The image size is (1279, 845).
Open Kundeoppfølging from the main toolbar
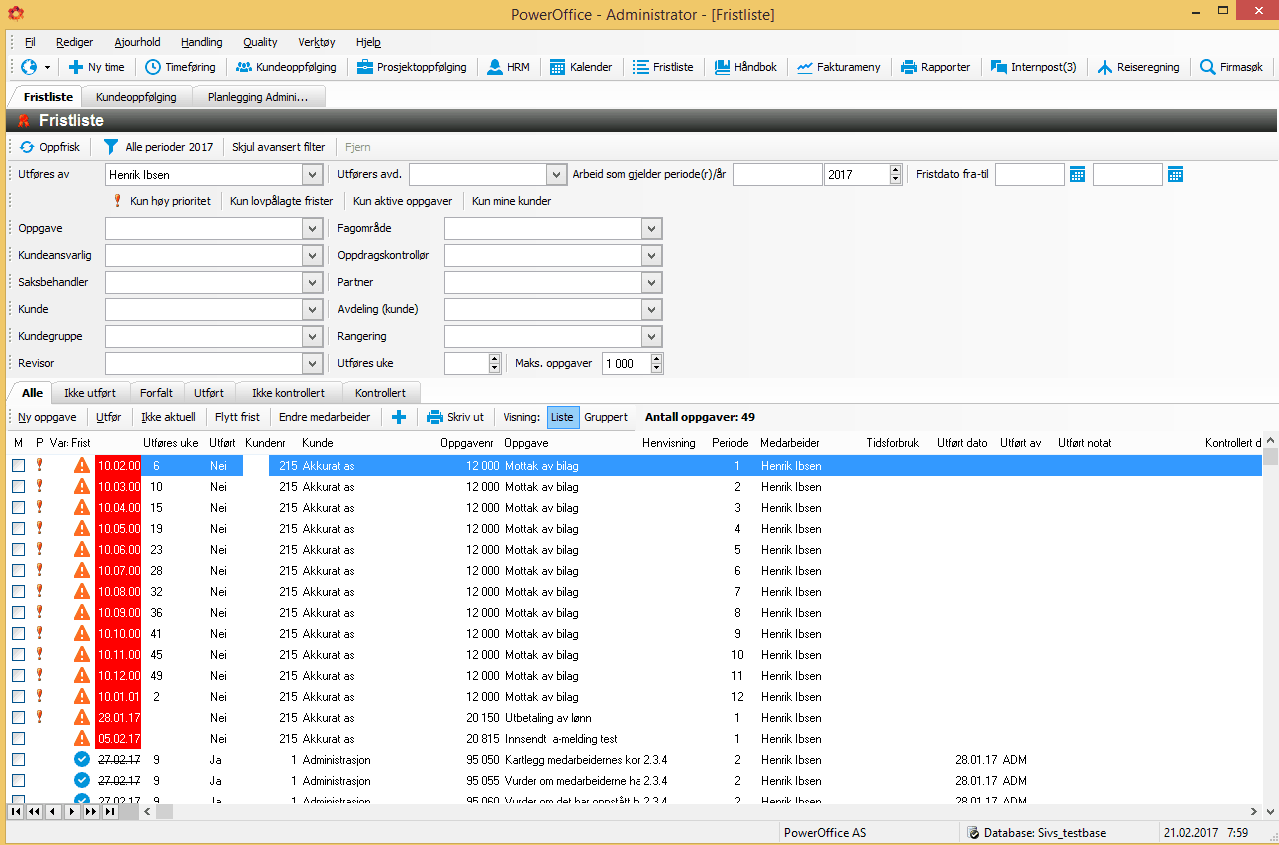tap(286, 67)
